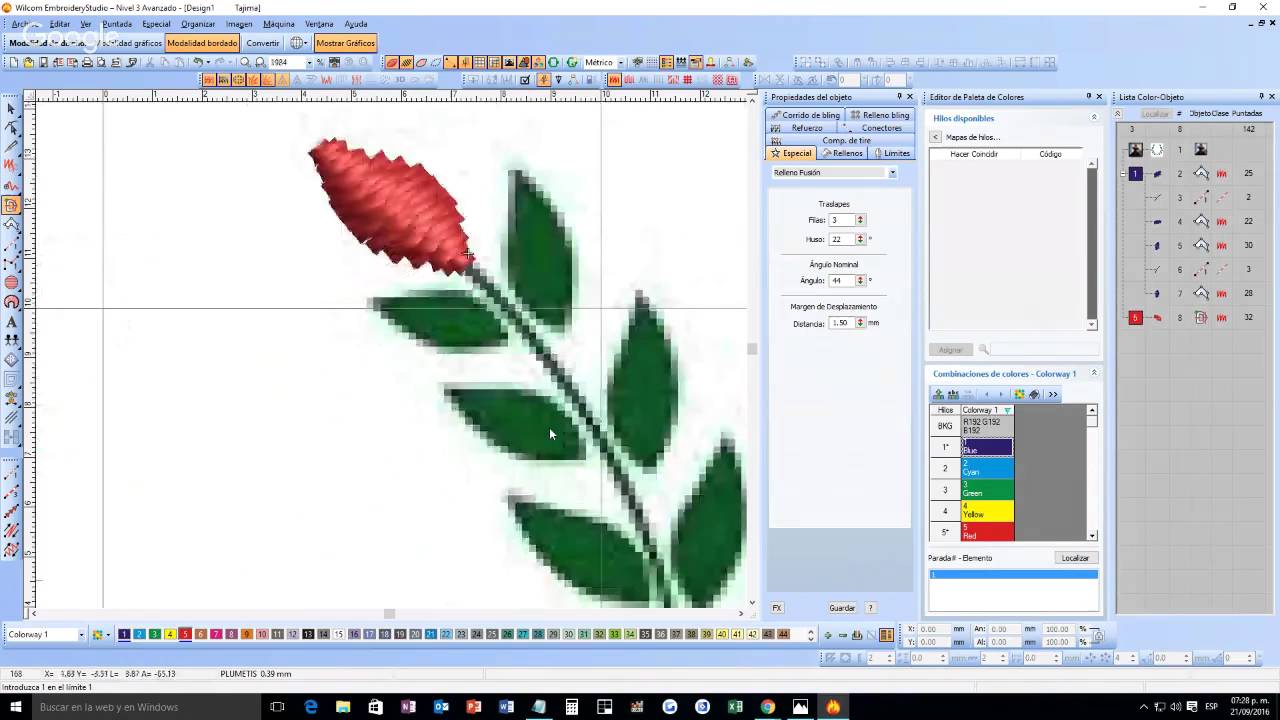1280x720 pixels.
Task: Open Excel from the taskbar
Action: point(735,707)
